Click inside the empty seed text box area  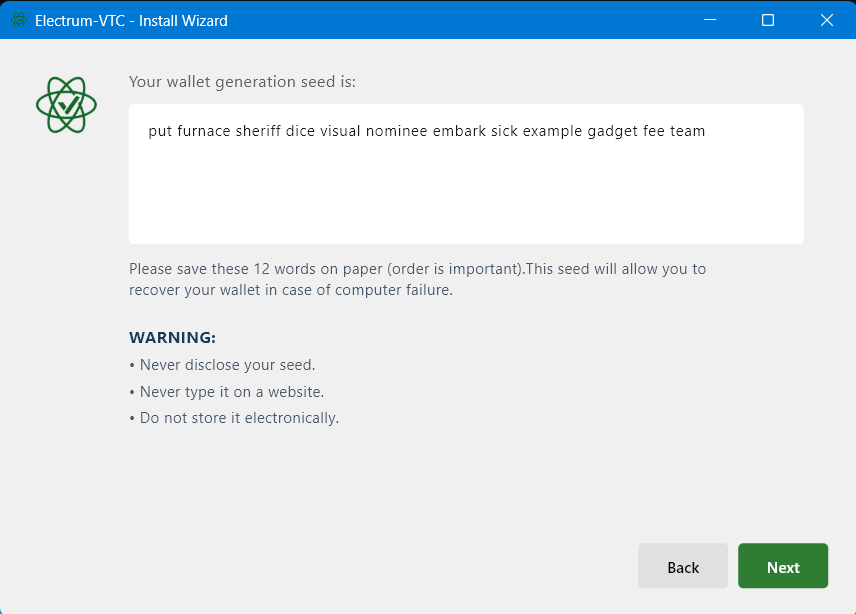pos(466,191)
